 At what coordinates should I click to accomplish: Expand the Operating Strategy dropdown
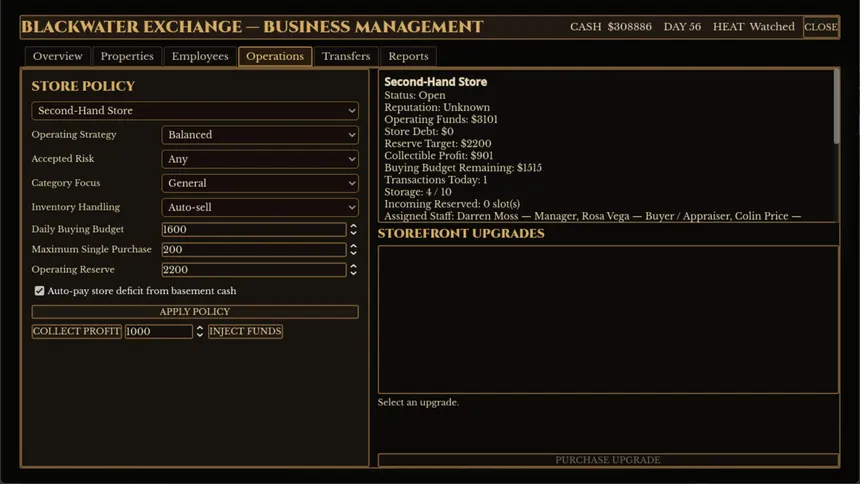pyautogui.click(x=260, y=135)
